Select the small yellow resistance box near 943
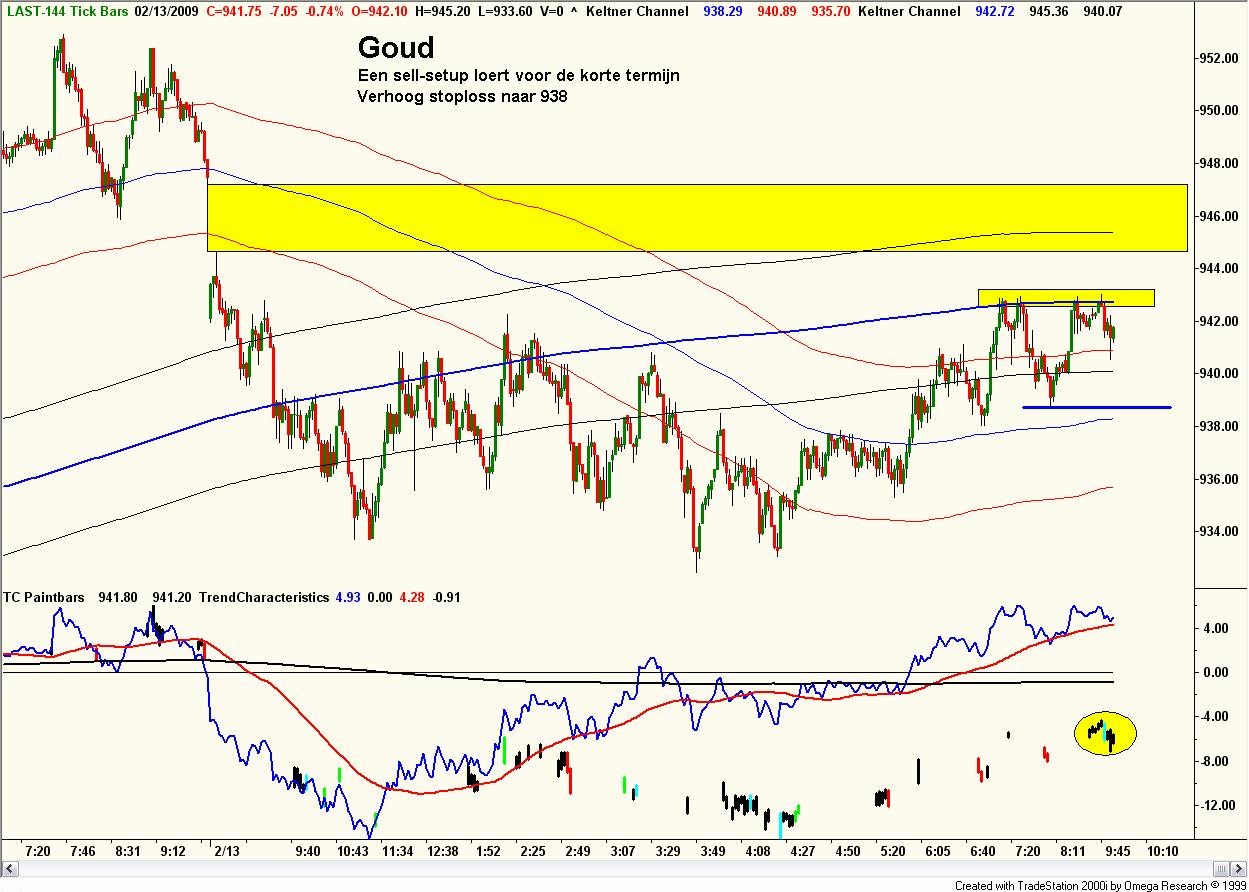 [x=1065, y=297]
